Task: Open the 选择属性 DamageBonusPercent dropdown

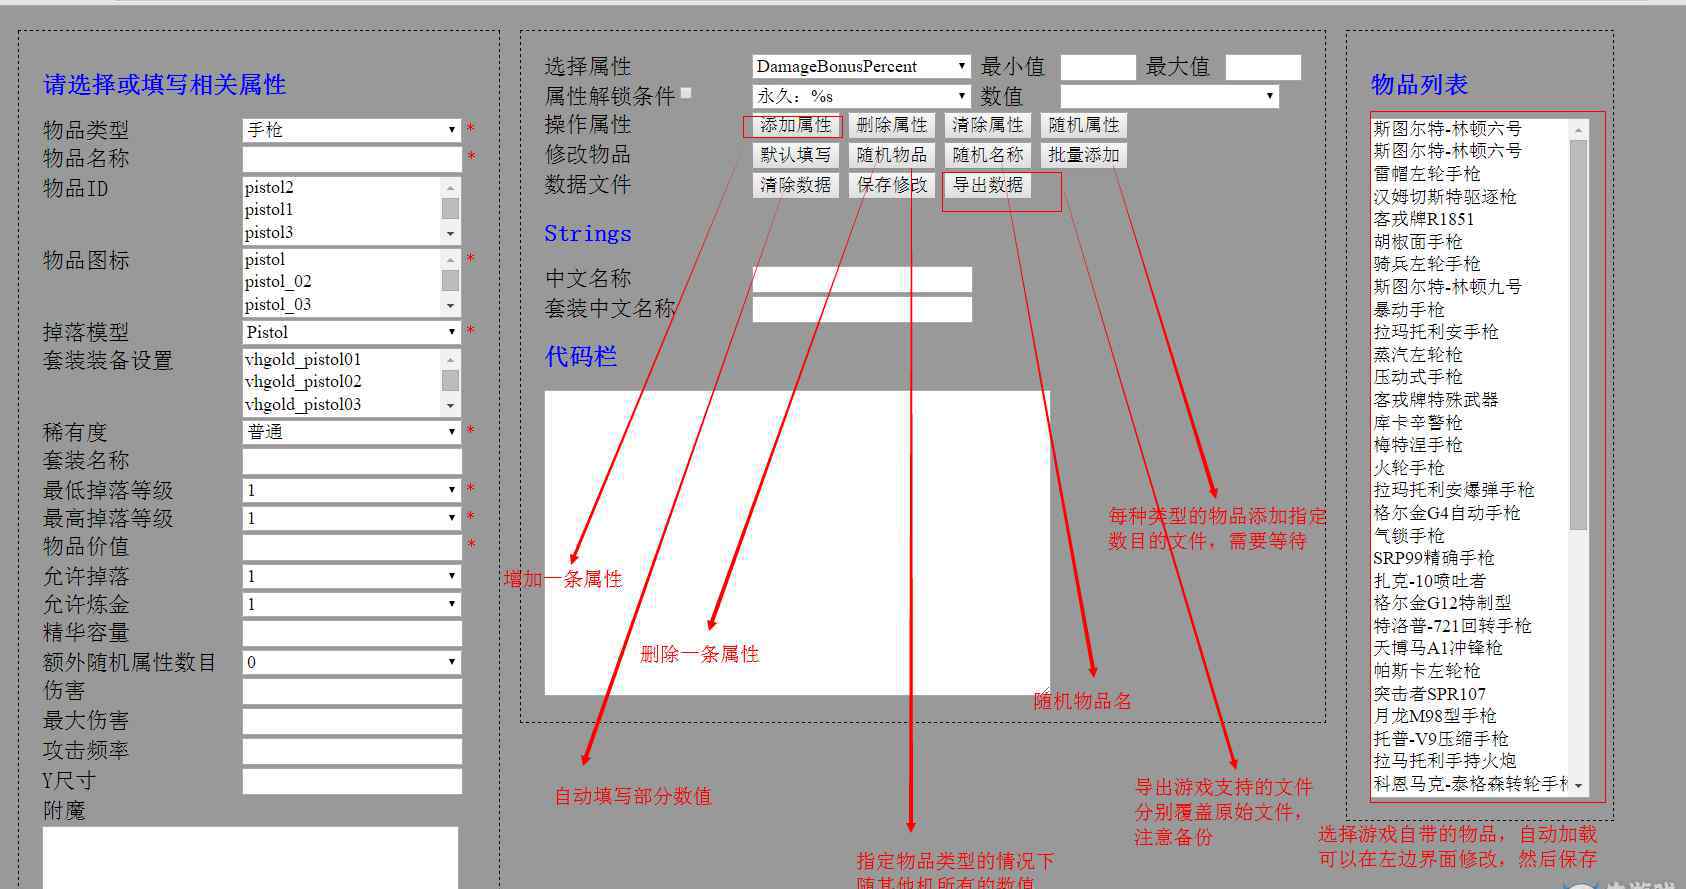Action: pos(861,66)
